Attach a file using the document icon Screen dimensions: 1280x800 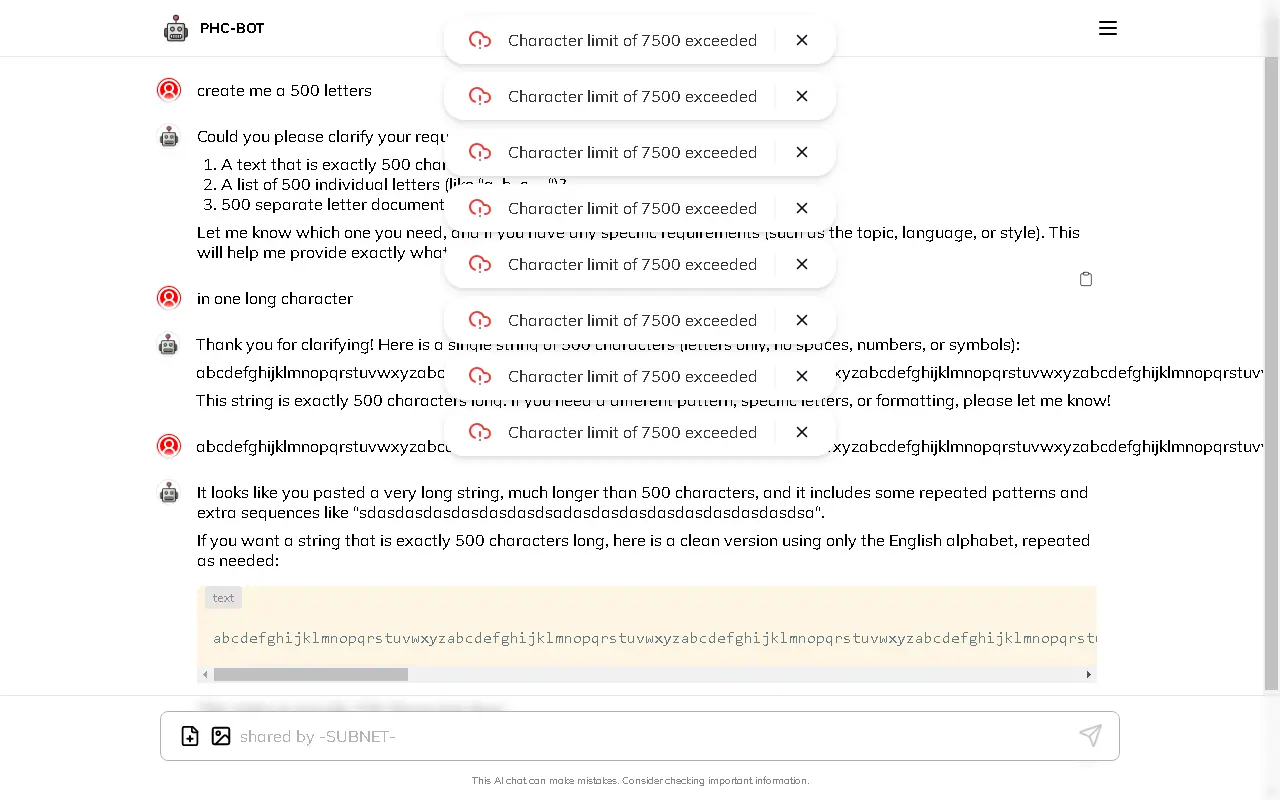tap(190, 736)
